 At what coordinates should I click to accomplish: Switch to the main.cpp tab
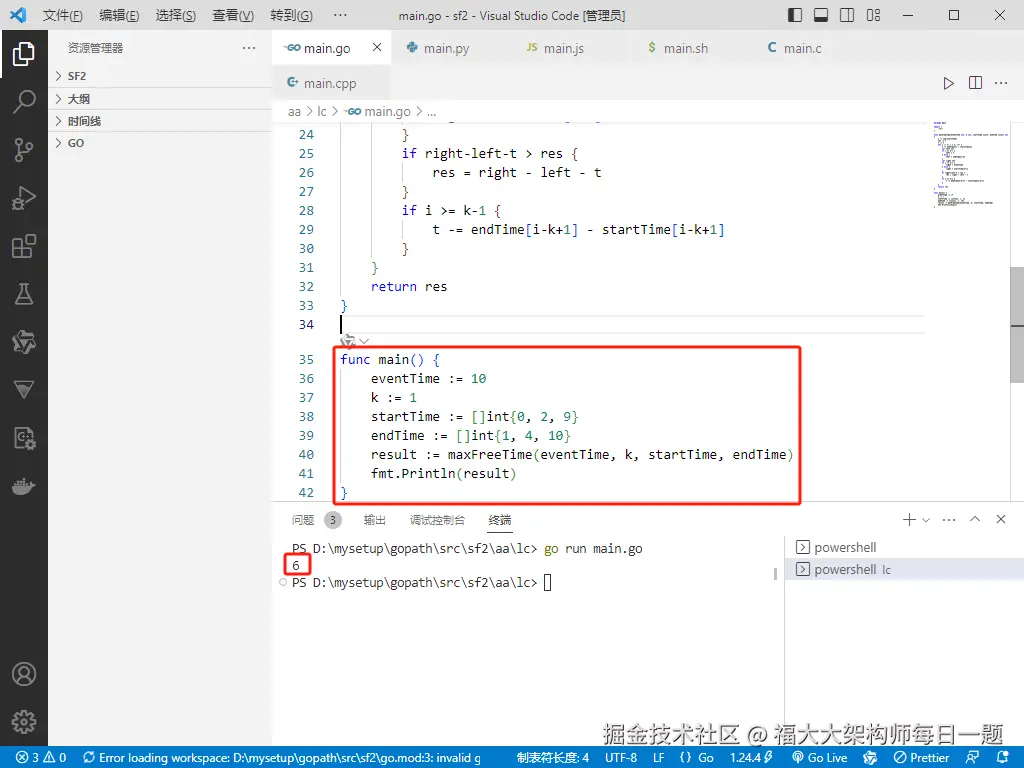(331, 83)
